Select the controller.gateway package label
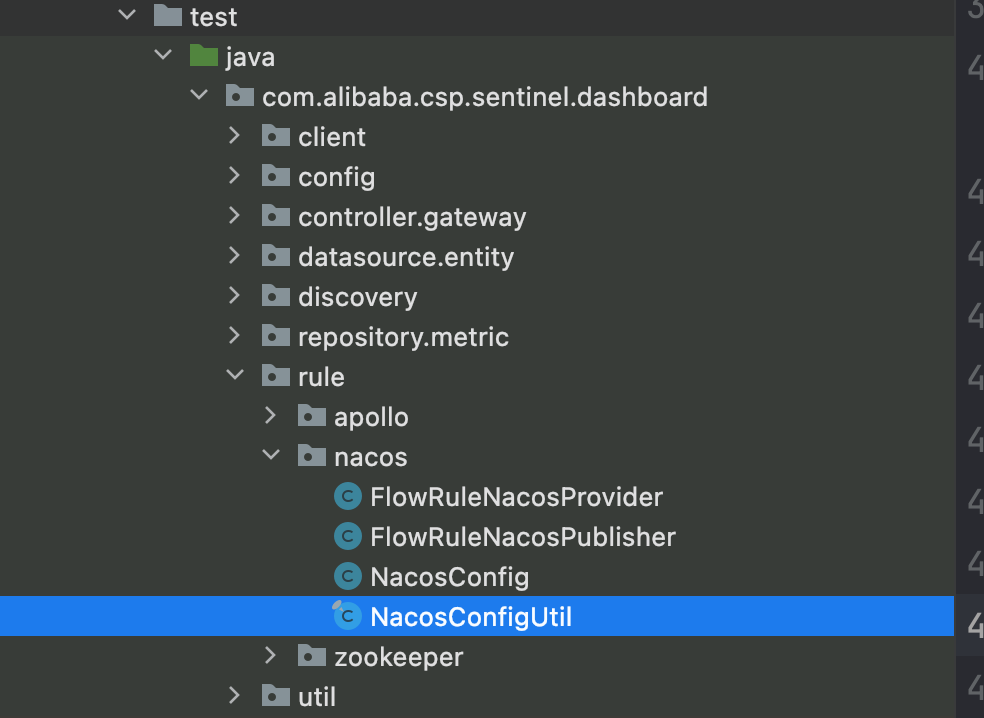The image size is (984, 718). click(x=412, y=218)
